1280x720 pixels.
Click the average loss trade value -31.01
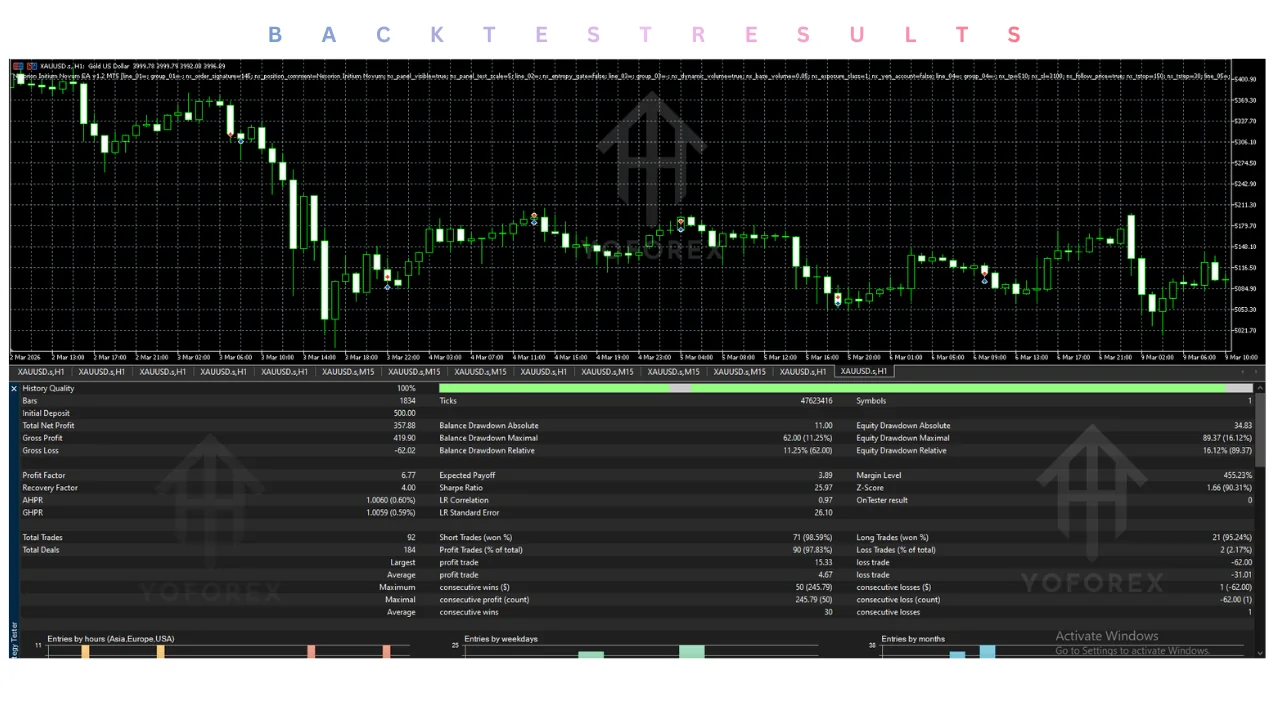click(x=1241, y=575)
